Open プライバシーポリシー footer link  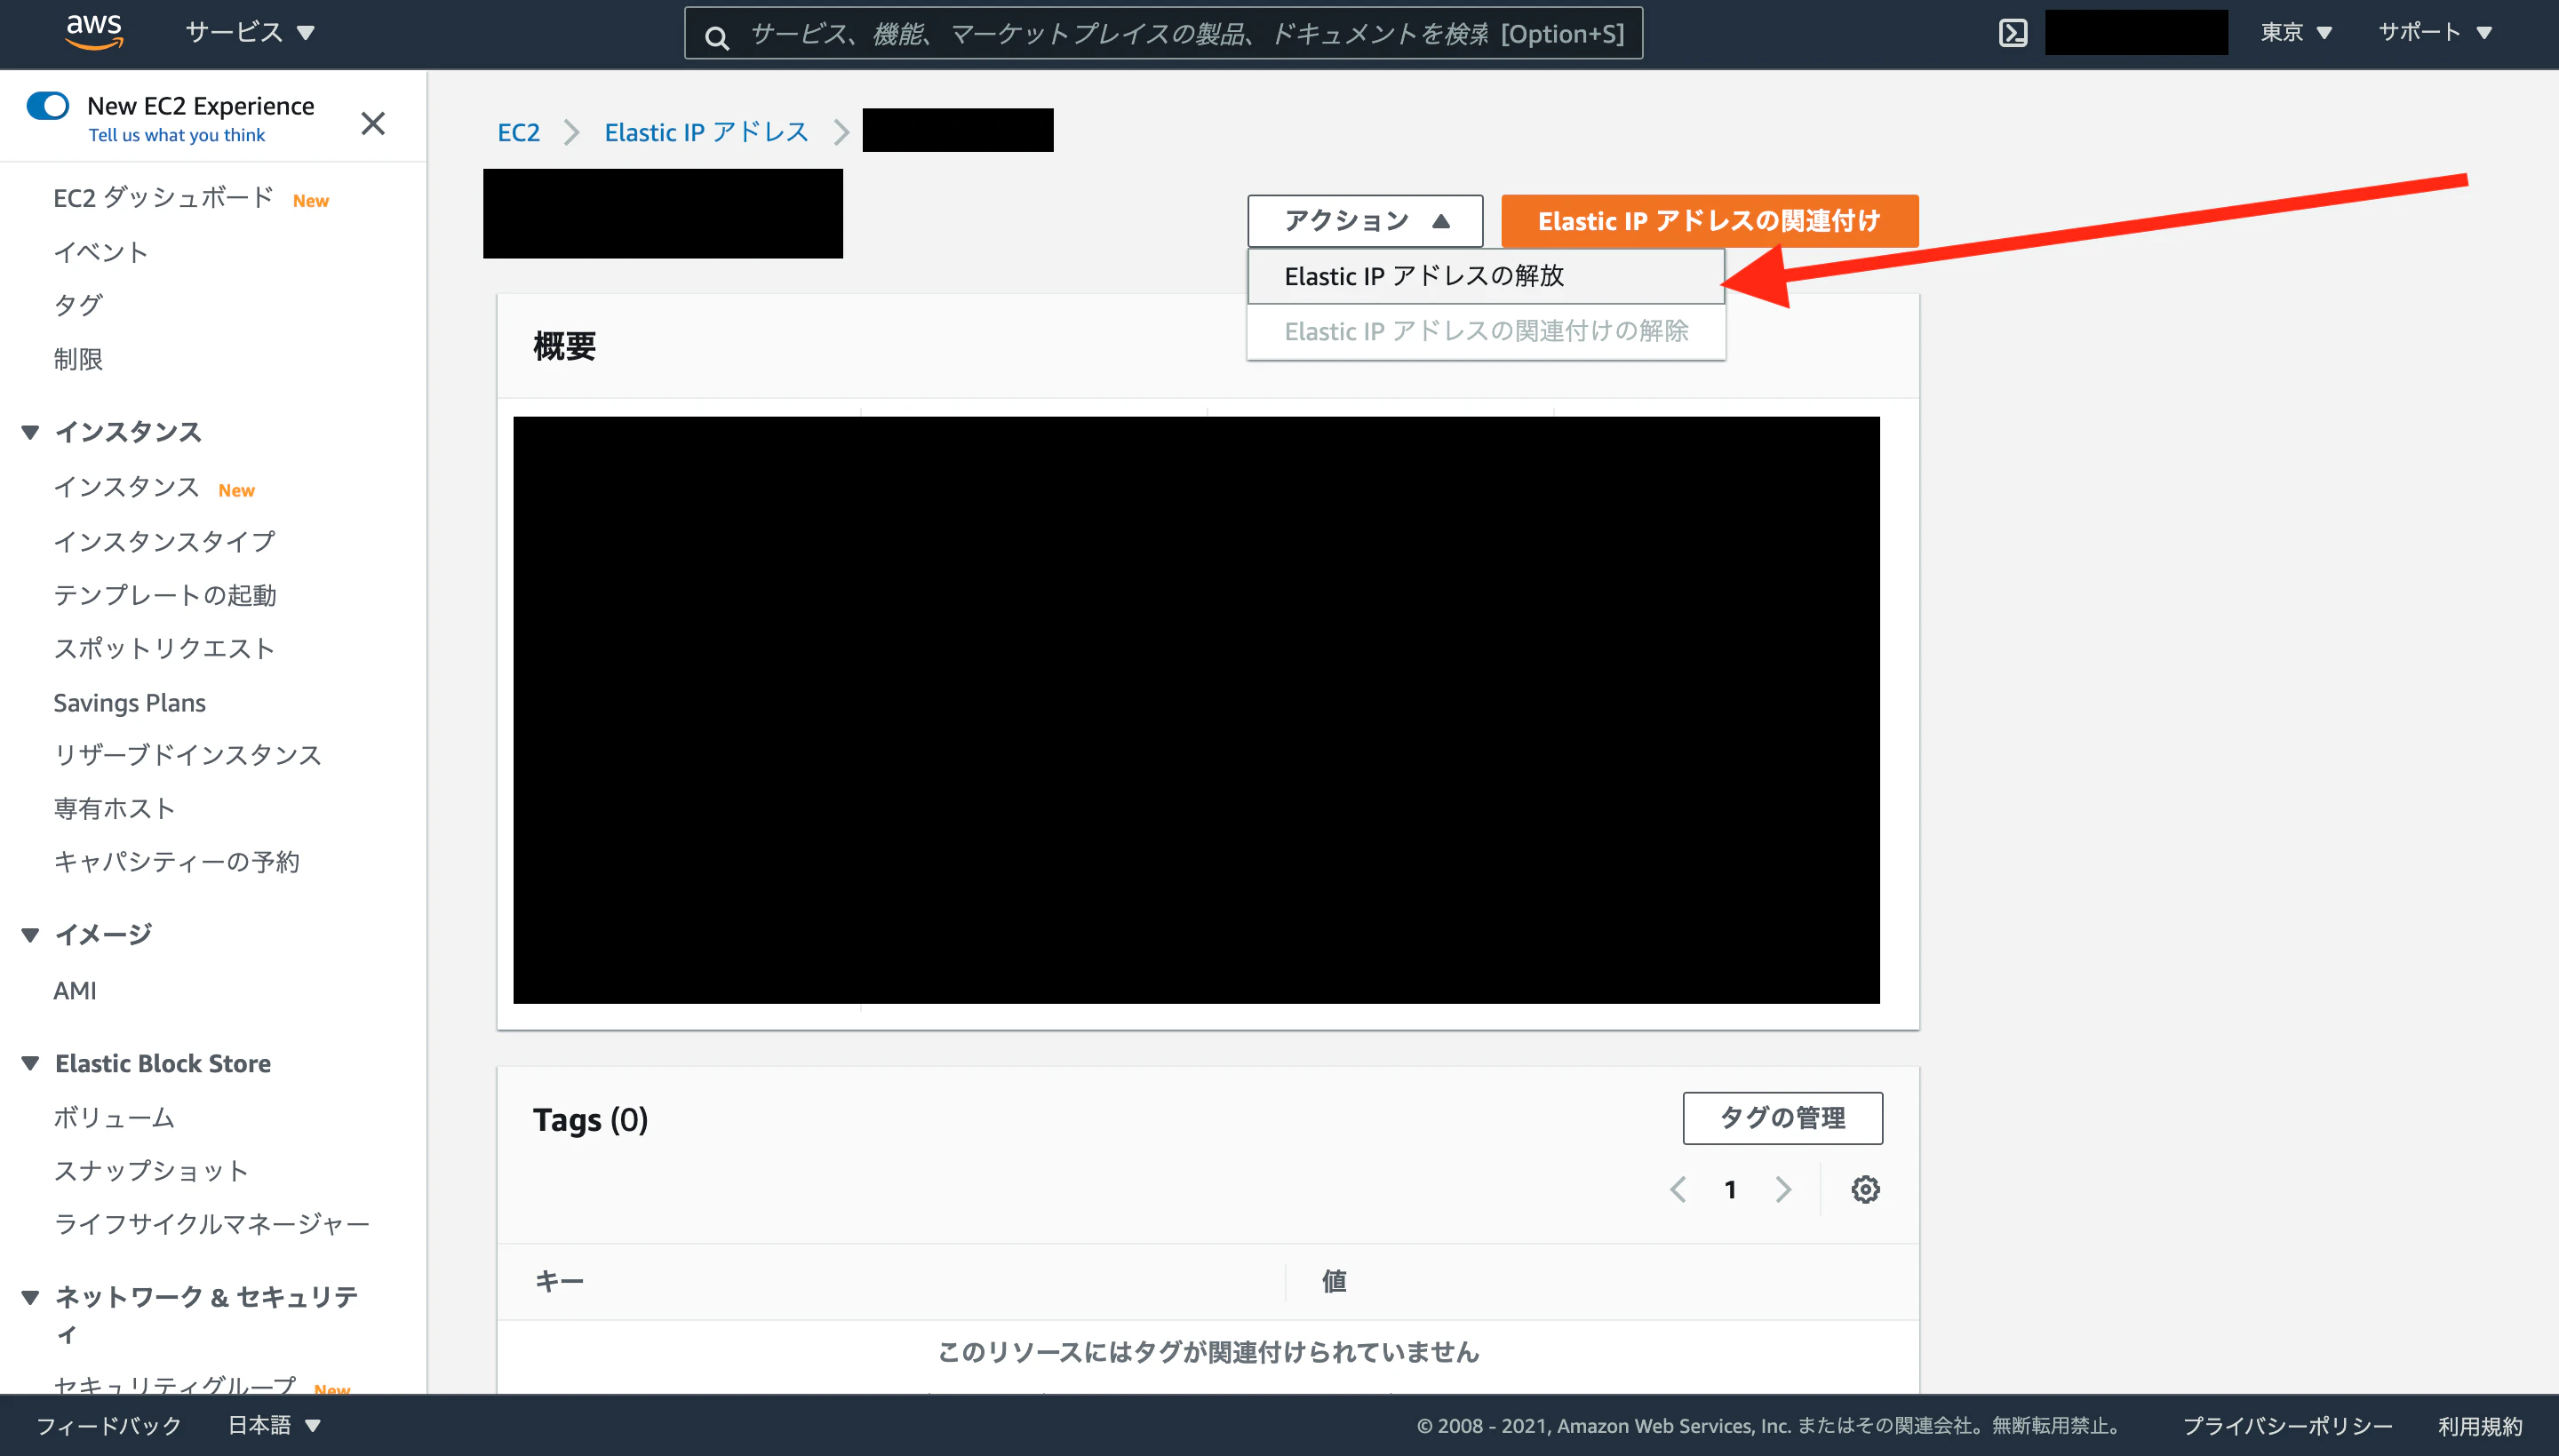pyautogui.click(x=2287, y=1425)
